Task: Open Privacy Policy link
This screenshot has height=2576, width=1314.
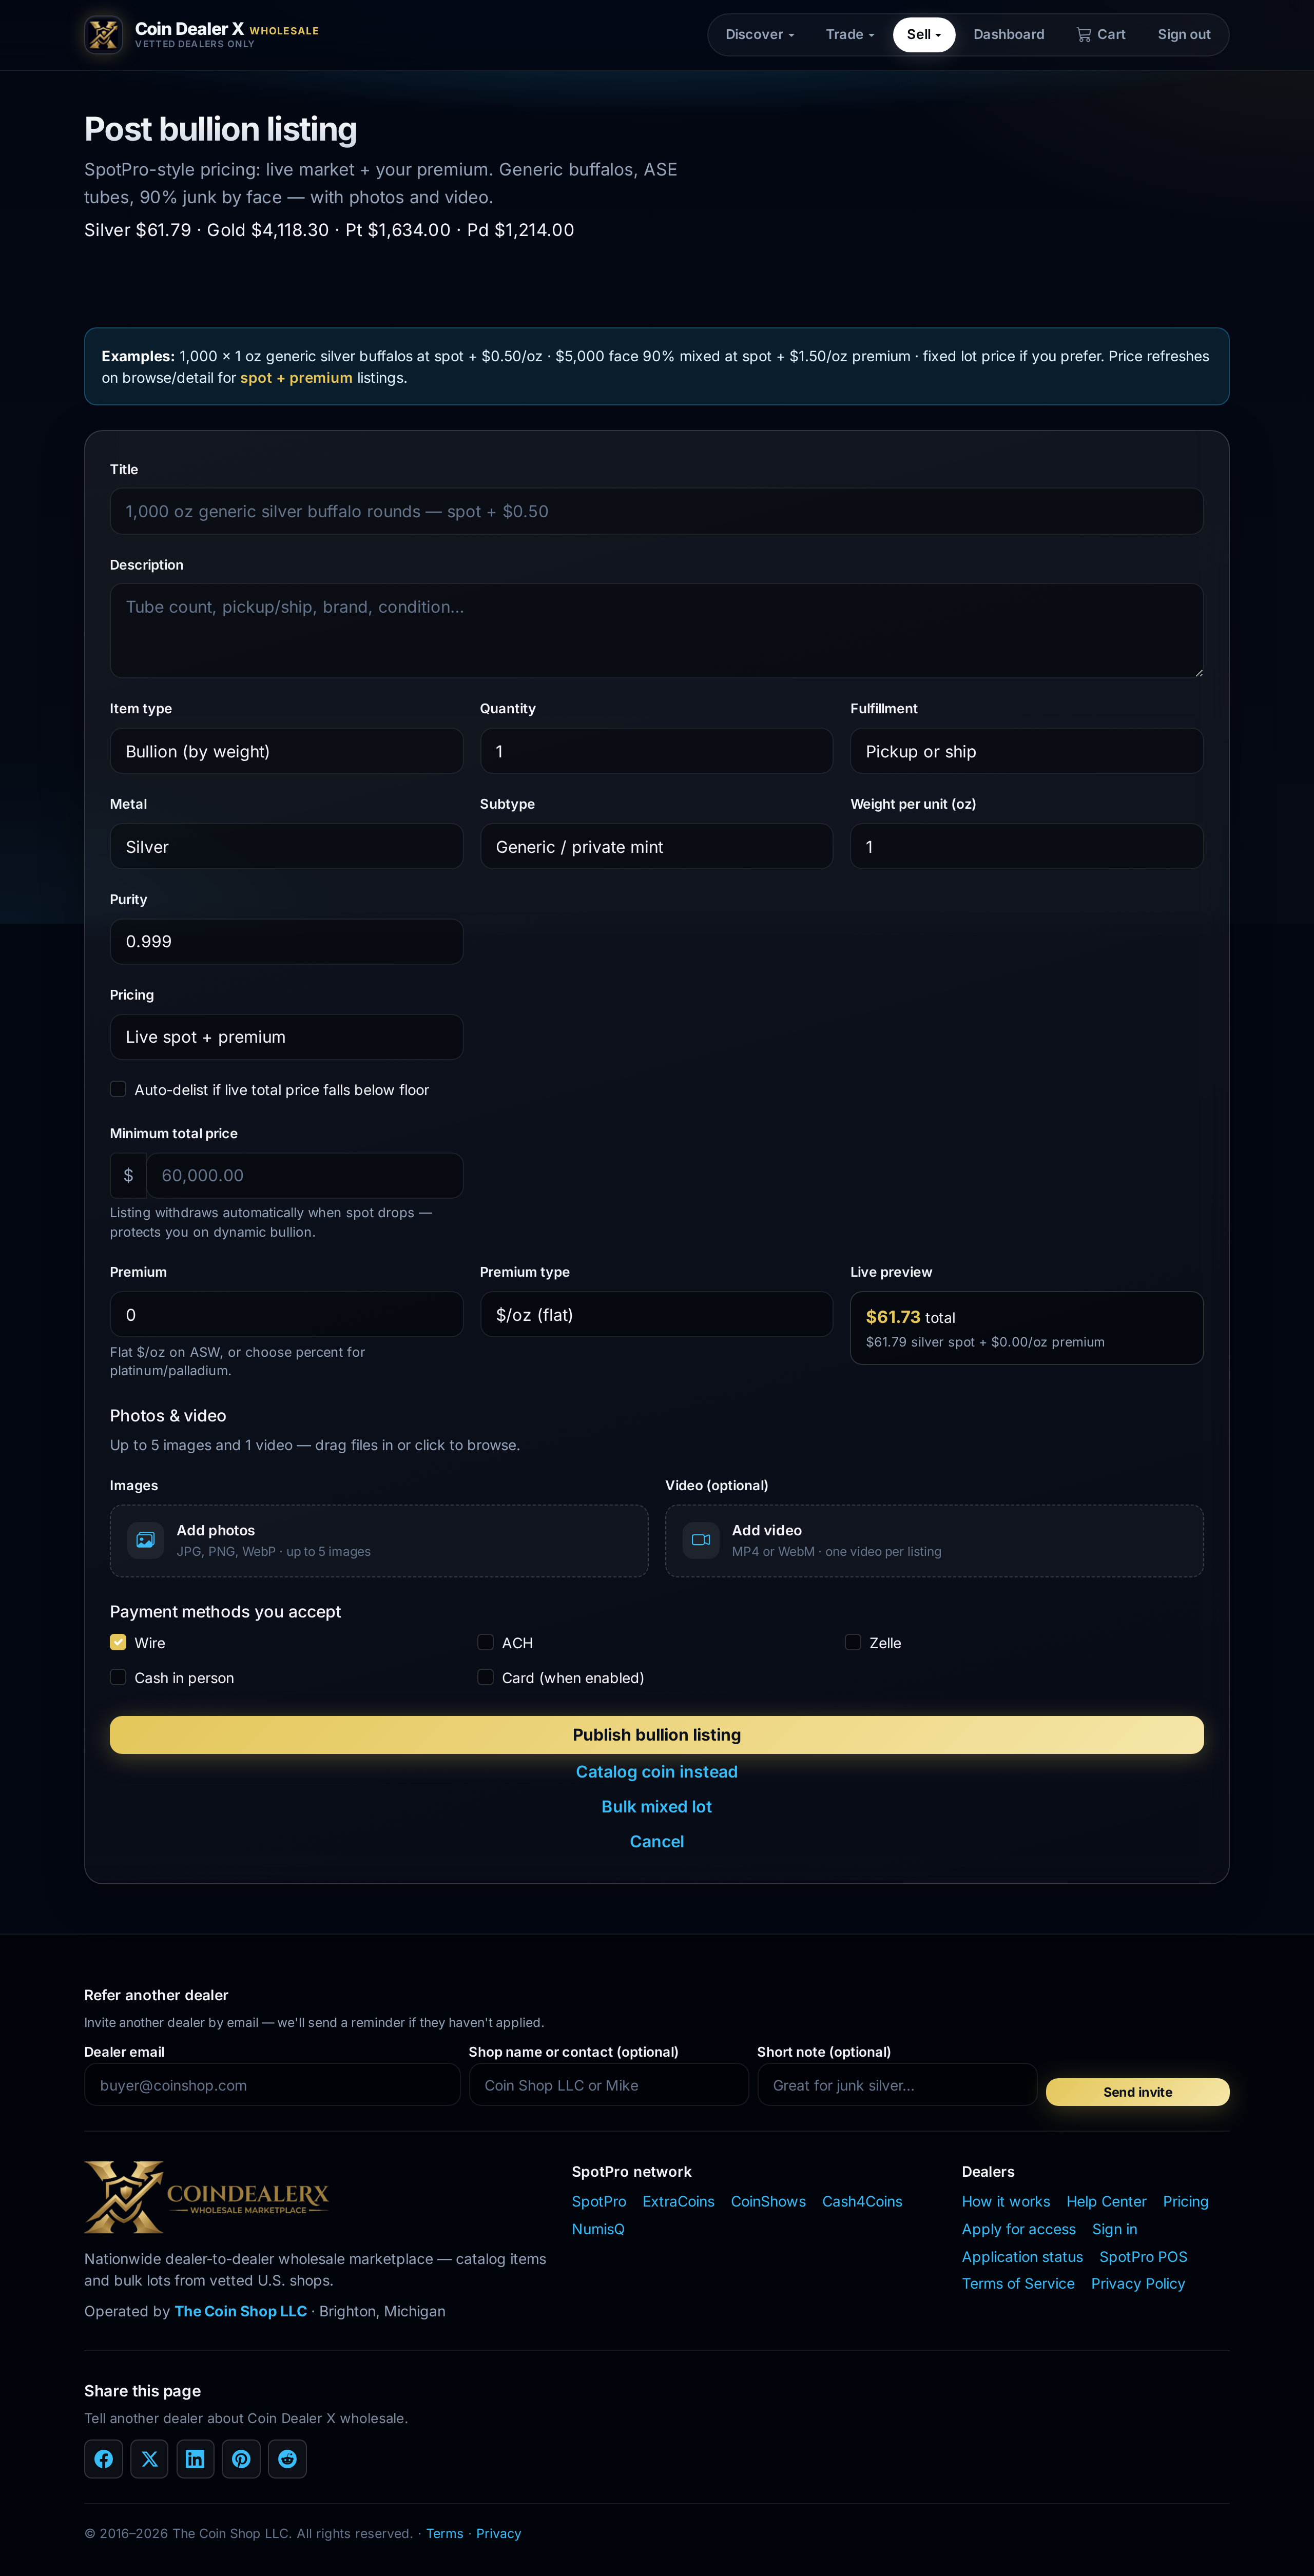Action: (1138, 2284)
